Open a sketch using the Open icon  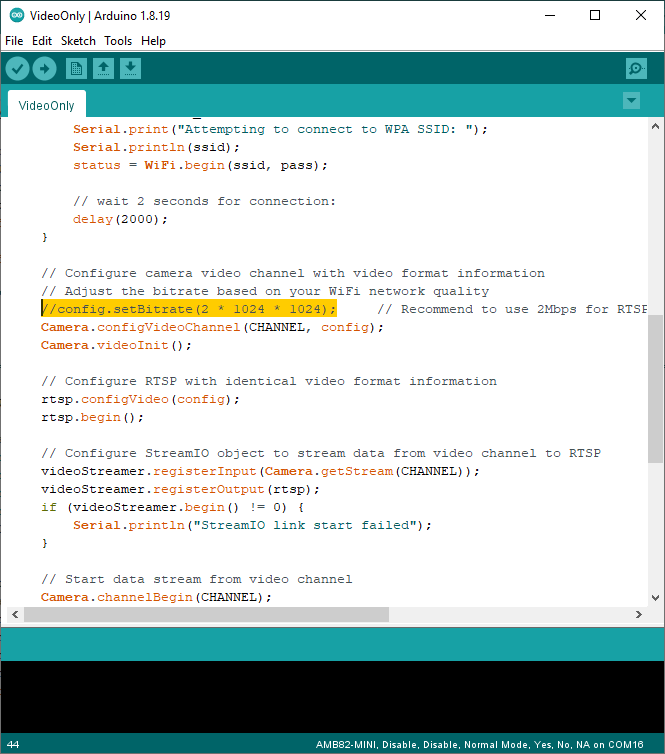103,68
